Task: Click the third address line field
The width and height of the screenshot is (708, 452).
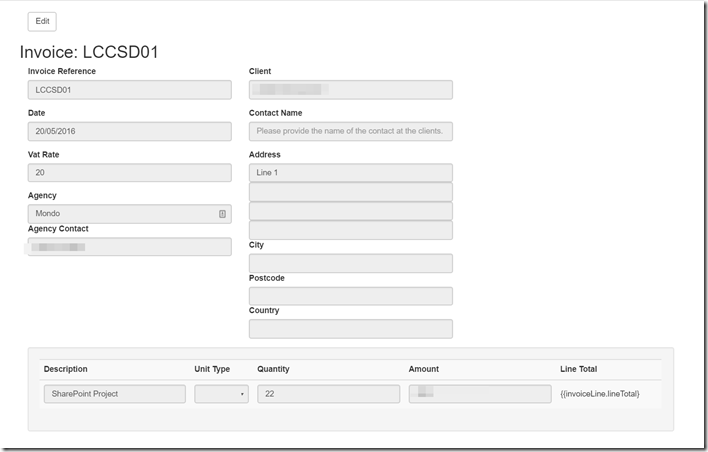Action: point(350,211)
